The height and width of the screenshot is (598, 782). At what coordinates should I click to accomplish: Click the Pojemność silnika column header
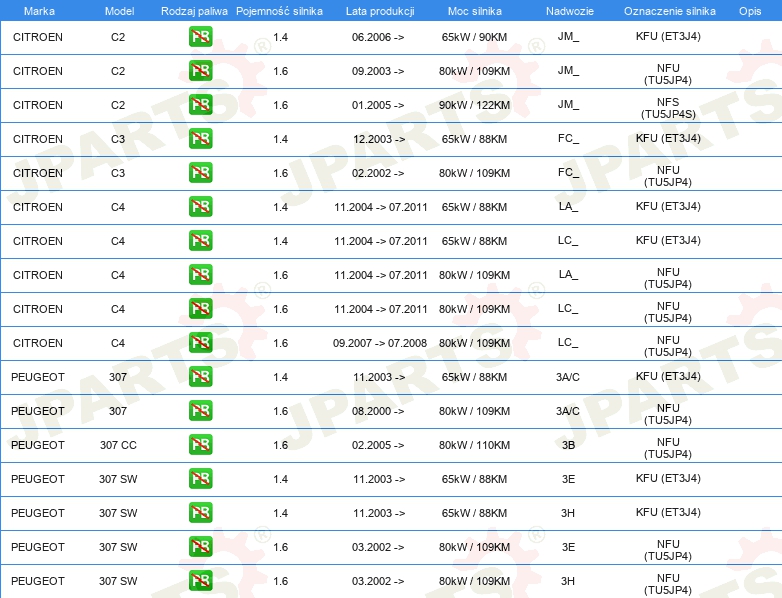[279, 11]
